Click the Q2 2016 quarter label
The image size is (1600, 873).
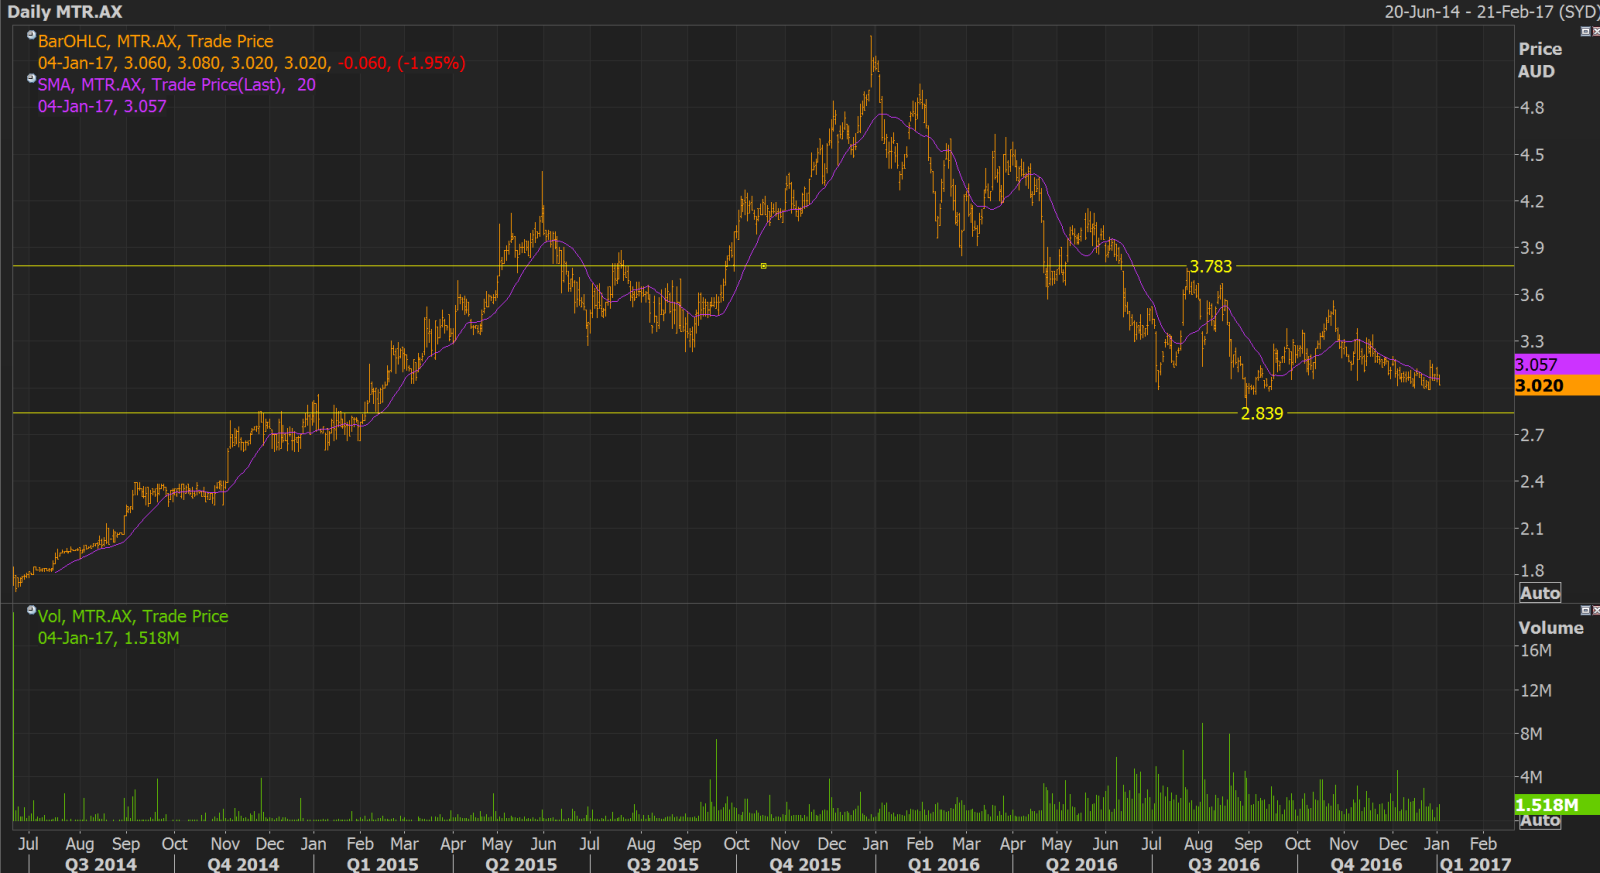[x=1081, y=864]
